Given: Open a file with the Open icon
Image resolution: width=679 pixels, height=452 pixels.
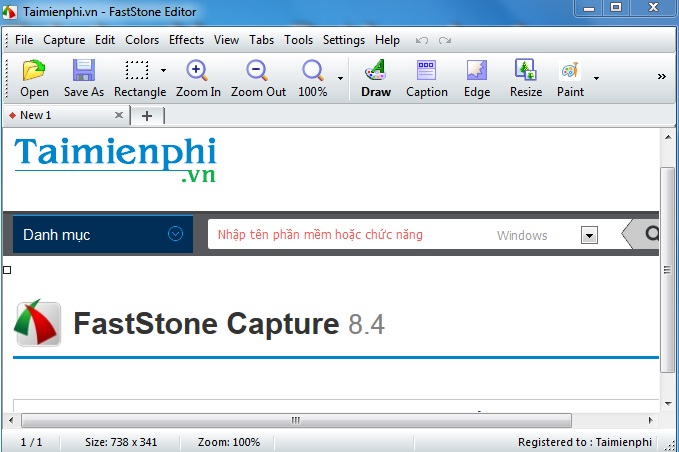Looking at the screenshot, I should coord(34,78).
